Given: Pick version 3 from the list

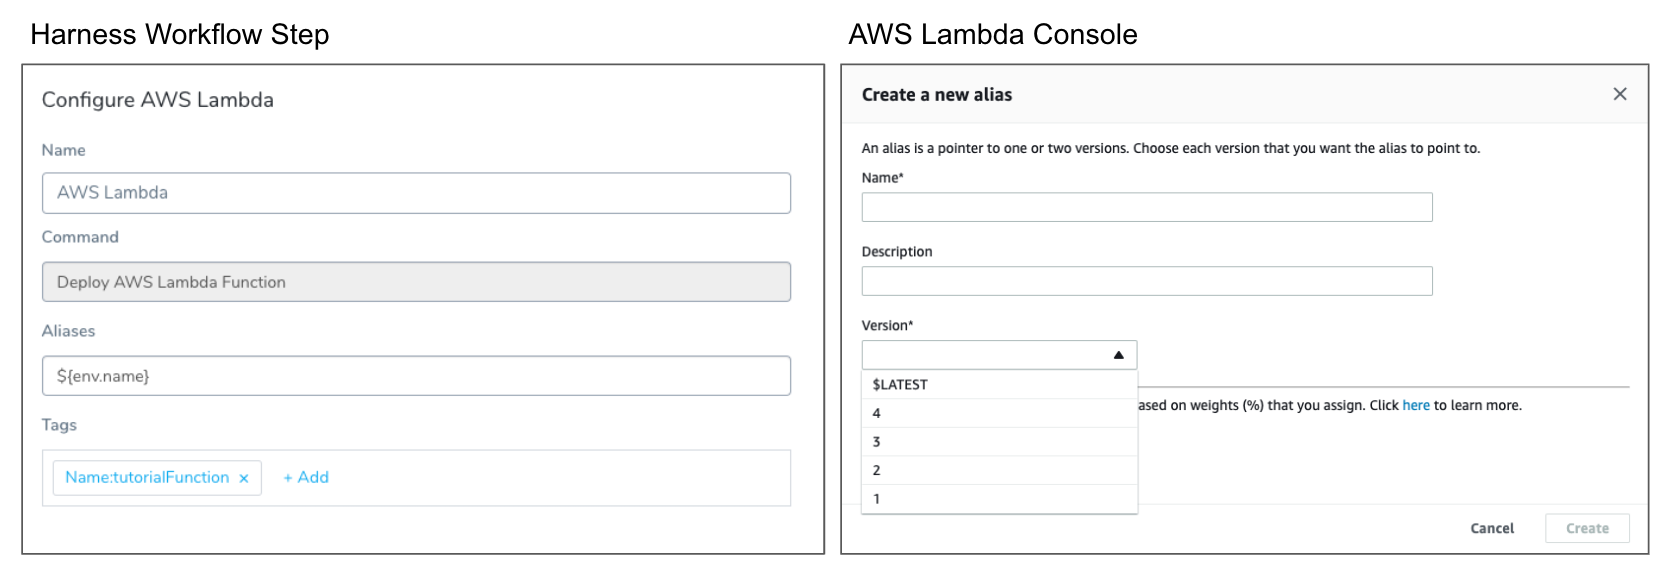Looking at the screenshot, I should [x=999, y=442].
